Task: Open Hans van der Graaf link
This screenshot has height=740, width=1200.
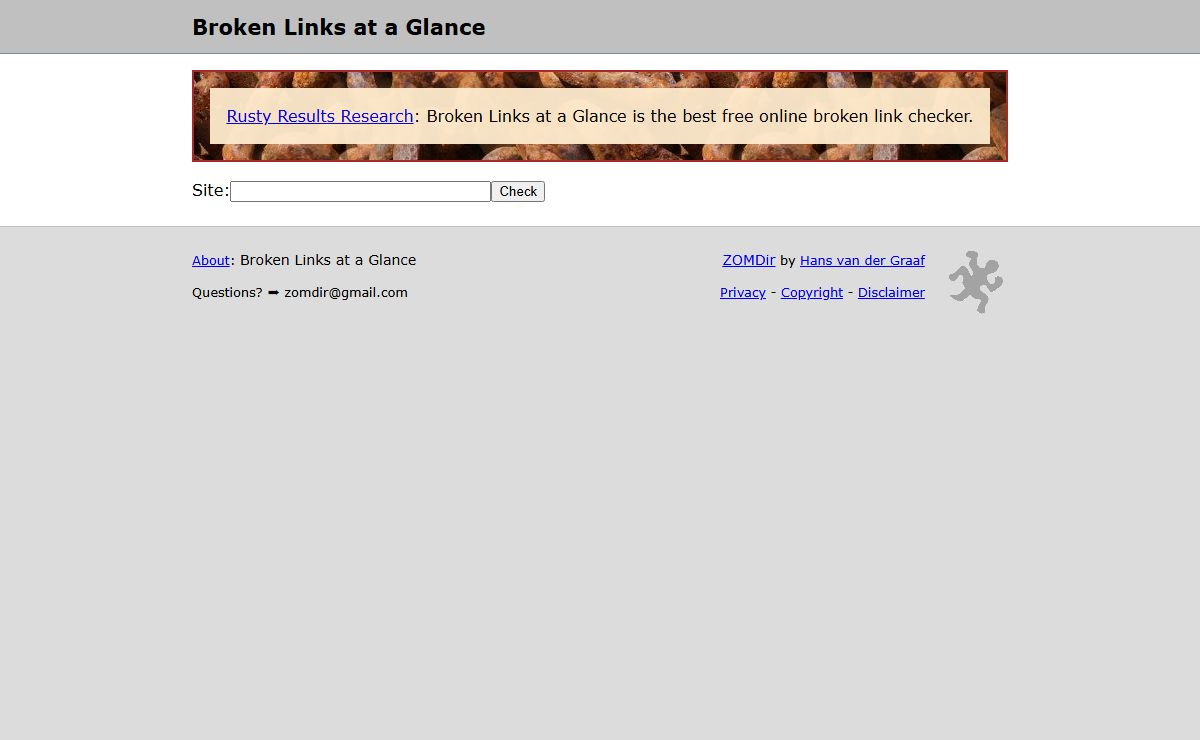Action: [862, 260]
